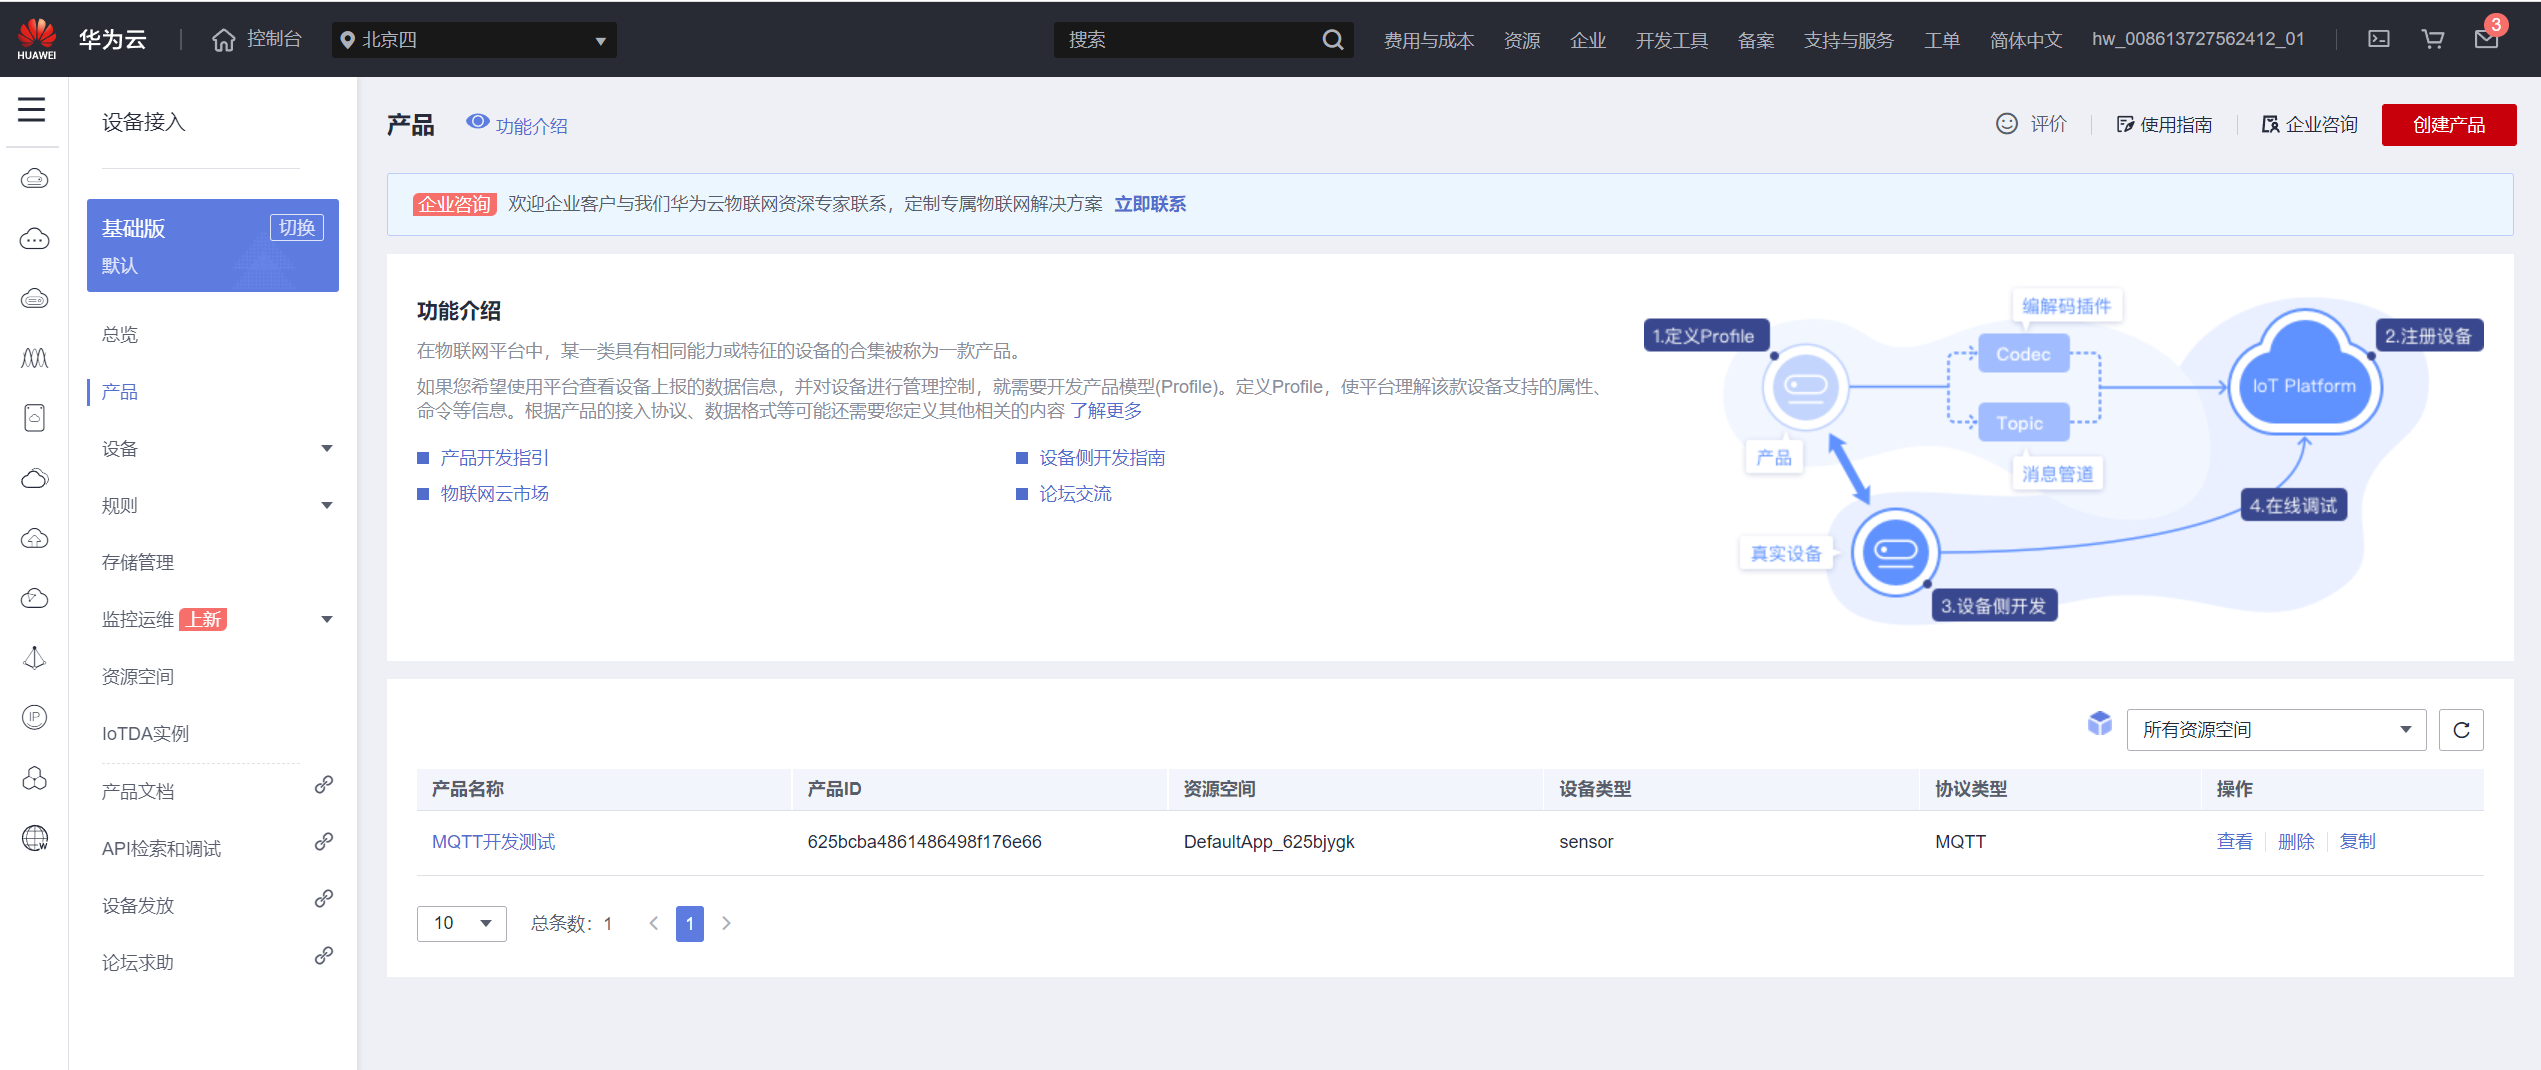
Task: Open the 费用与成本 top menu
Action: [x=1428, y=40]
